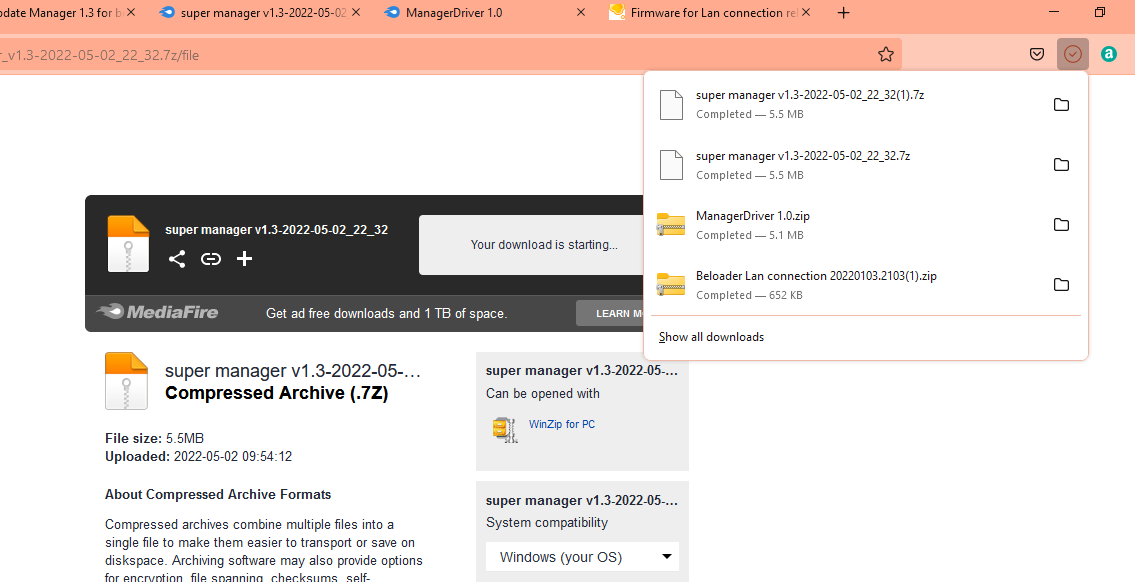This screenshot has height=582, width=1135.
Task: Click the Save to Pocket toolbar icon
Action: [x=1037, y=53]
